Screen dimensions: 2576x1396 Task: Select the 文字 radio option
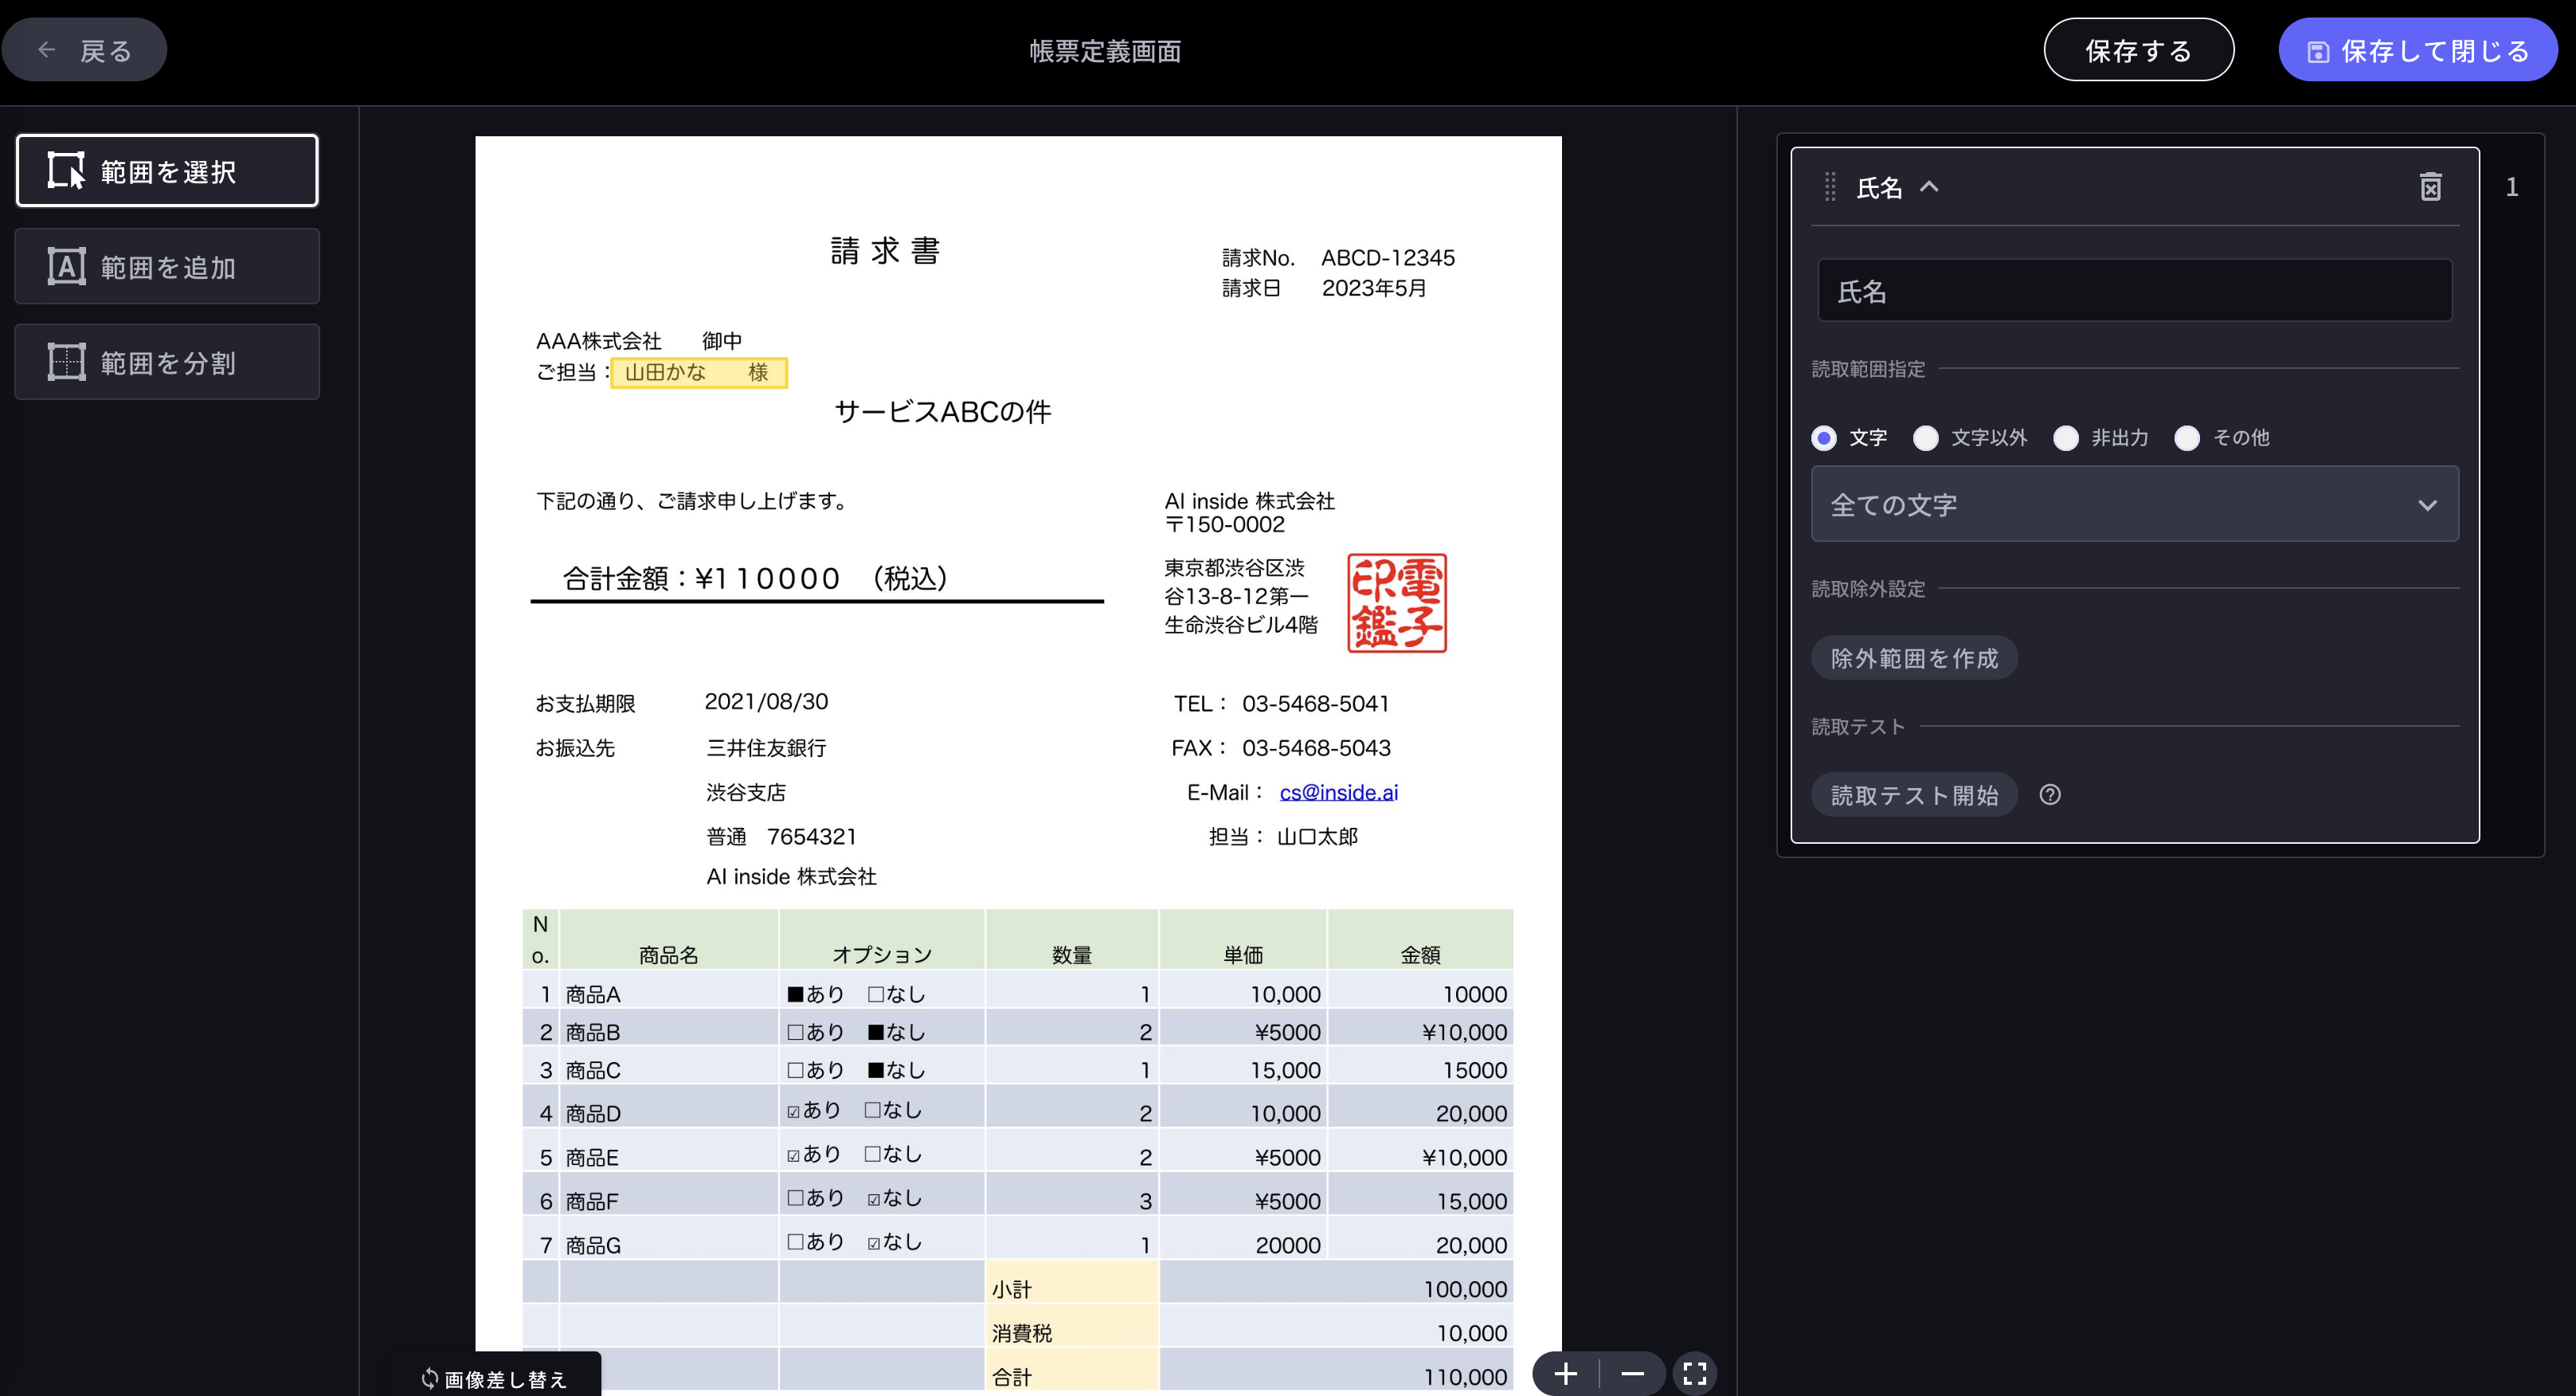click(x=1824, y=438)
